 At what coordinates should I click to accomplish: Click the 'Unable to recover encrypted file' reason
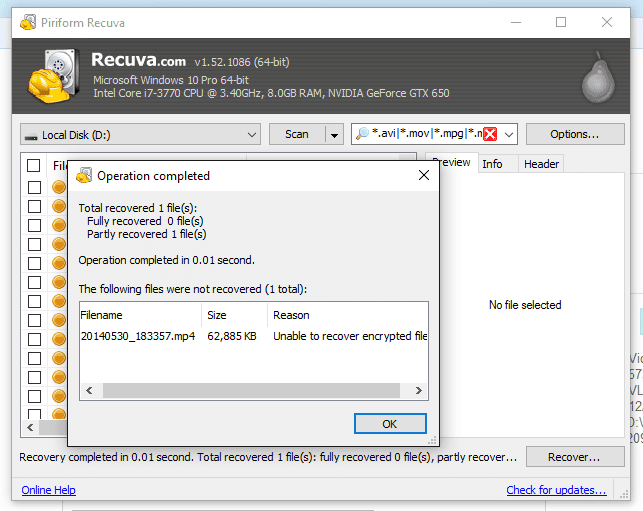coord(350,336)
